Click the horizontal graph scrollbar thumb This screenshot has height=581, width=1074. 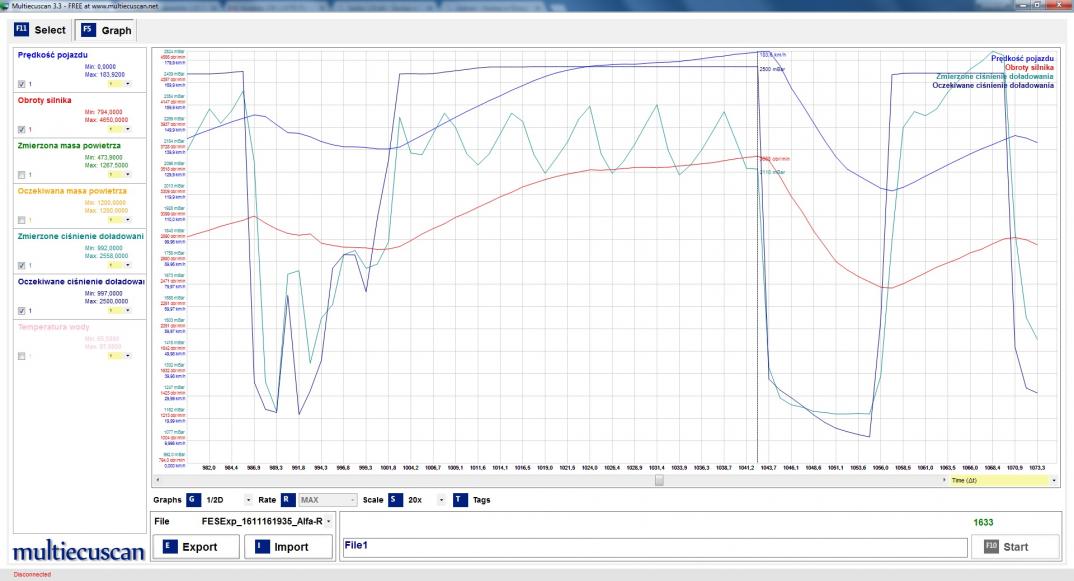pyautogui.click(x=658, y=480)
